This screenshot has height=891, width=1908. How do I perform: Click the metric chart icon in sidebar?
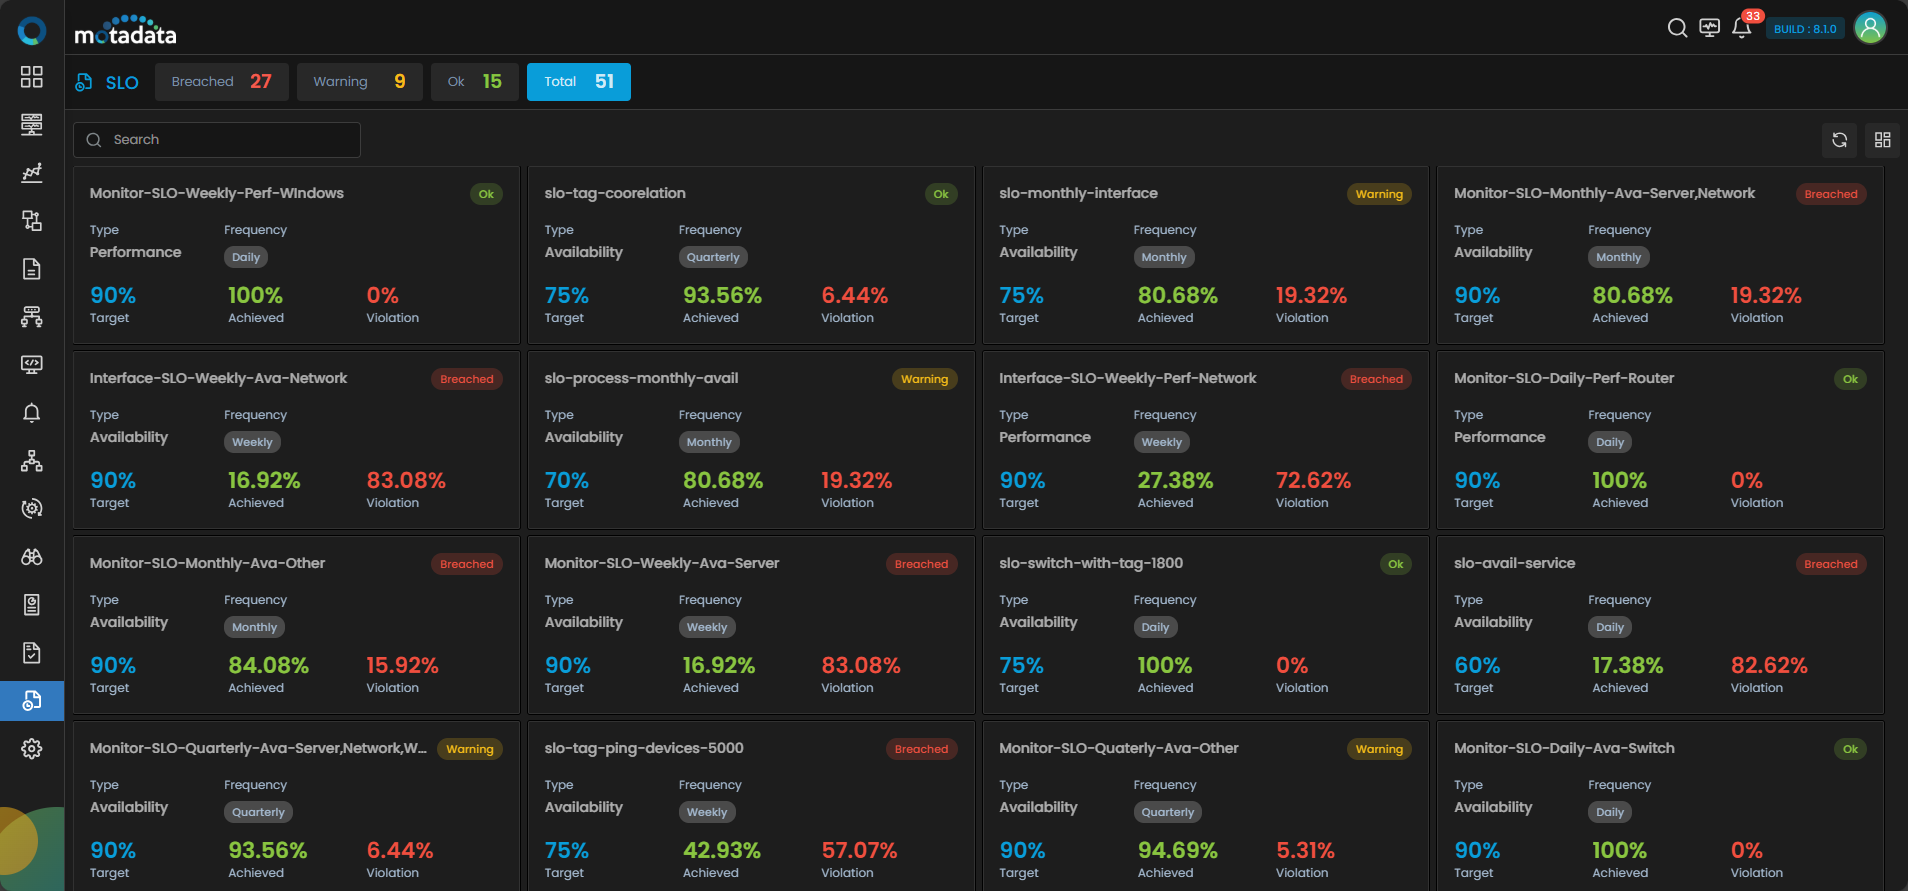(32, 173)
